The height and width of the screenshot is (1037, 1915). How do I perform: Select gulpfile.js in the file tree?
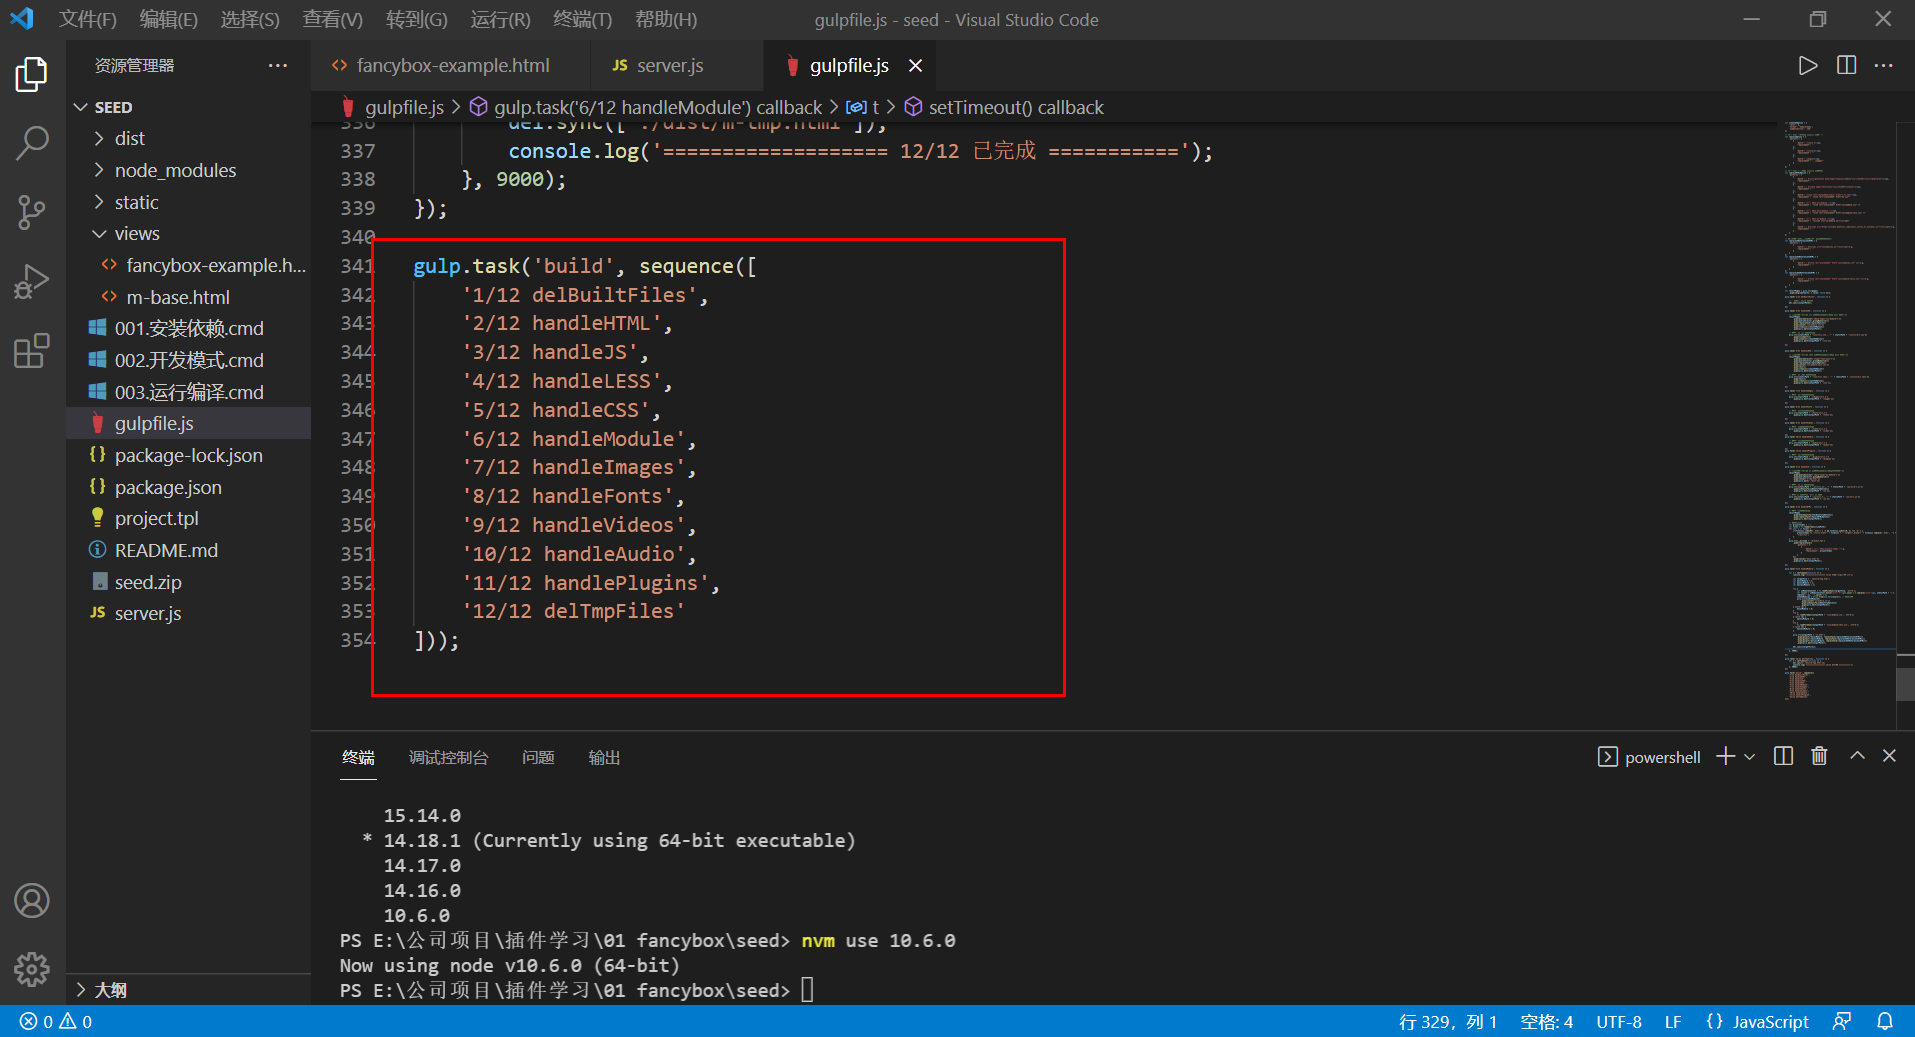point(188,424)
